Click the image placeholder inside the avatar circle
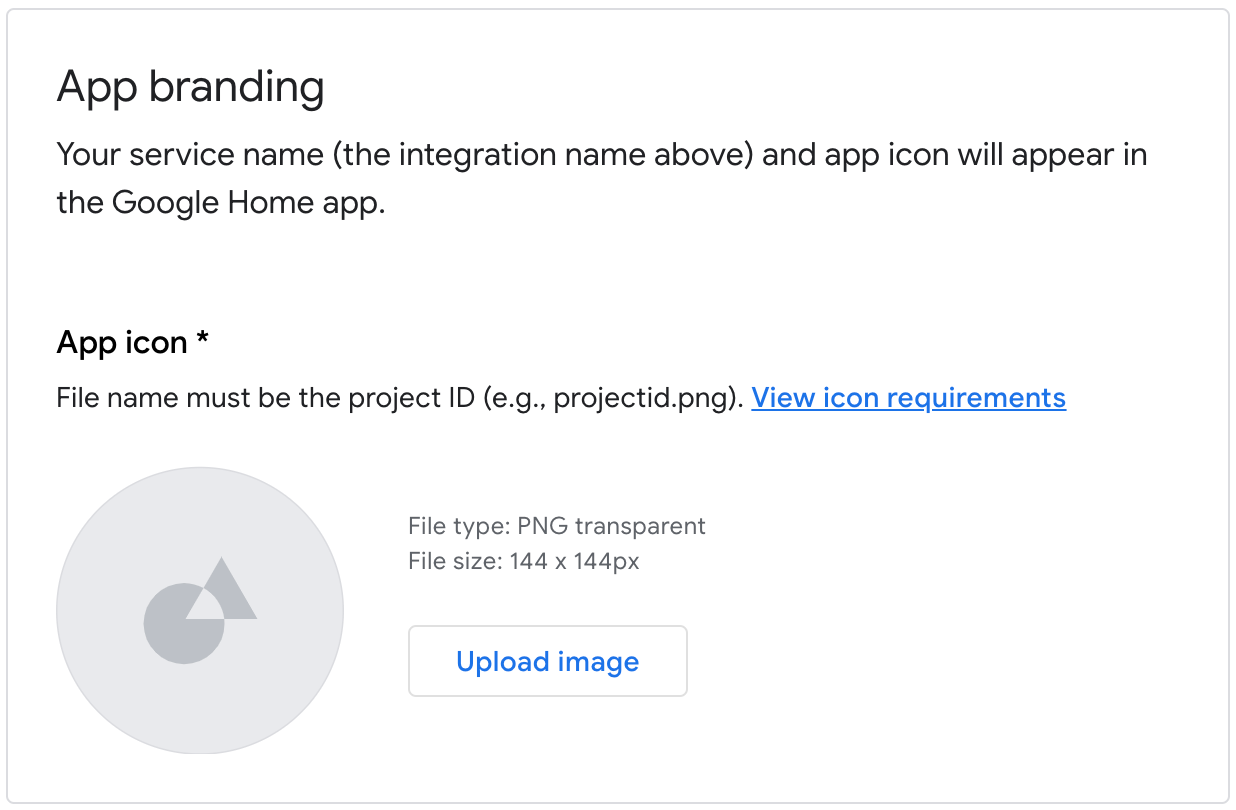Screen dimensions: 1236x810 point(199,612)
